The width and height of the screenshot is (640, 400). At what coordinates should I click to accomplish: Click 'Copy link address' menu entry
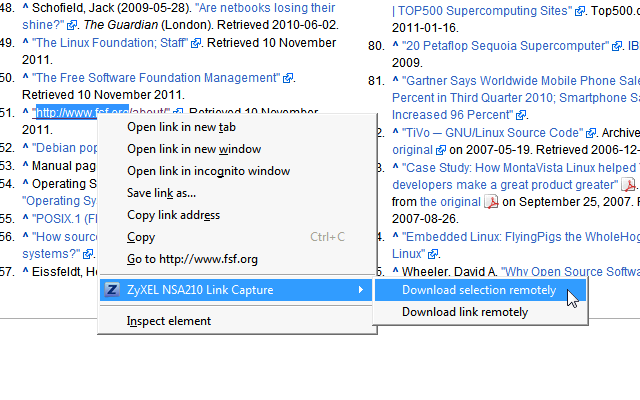click(x=173, y=215)
